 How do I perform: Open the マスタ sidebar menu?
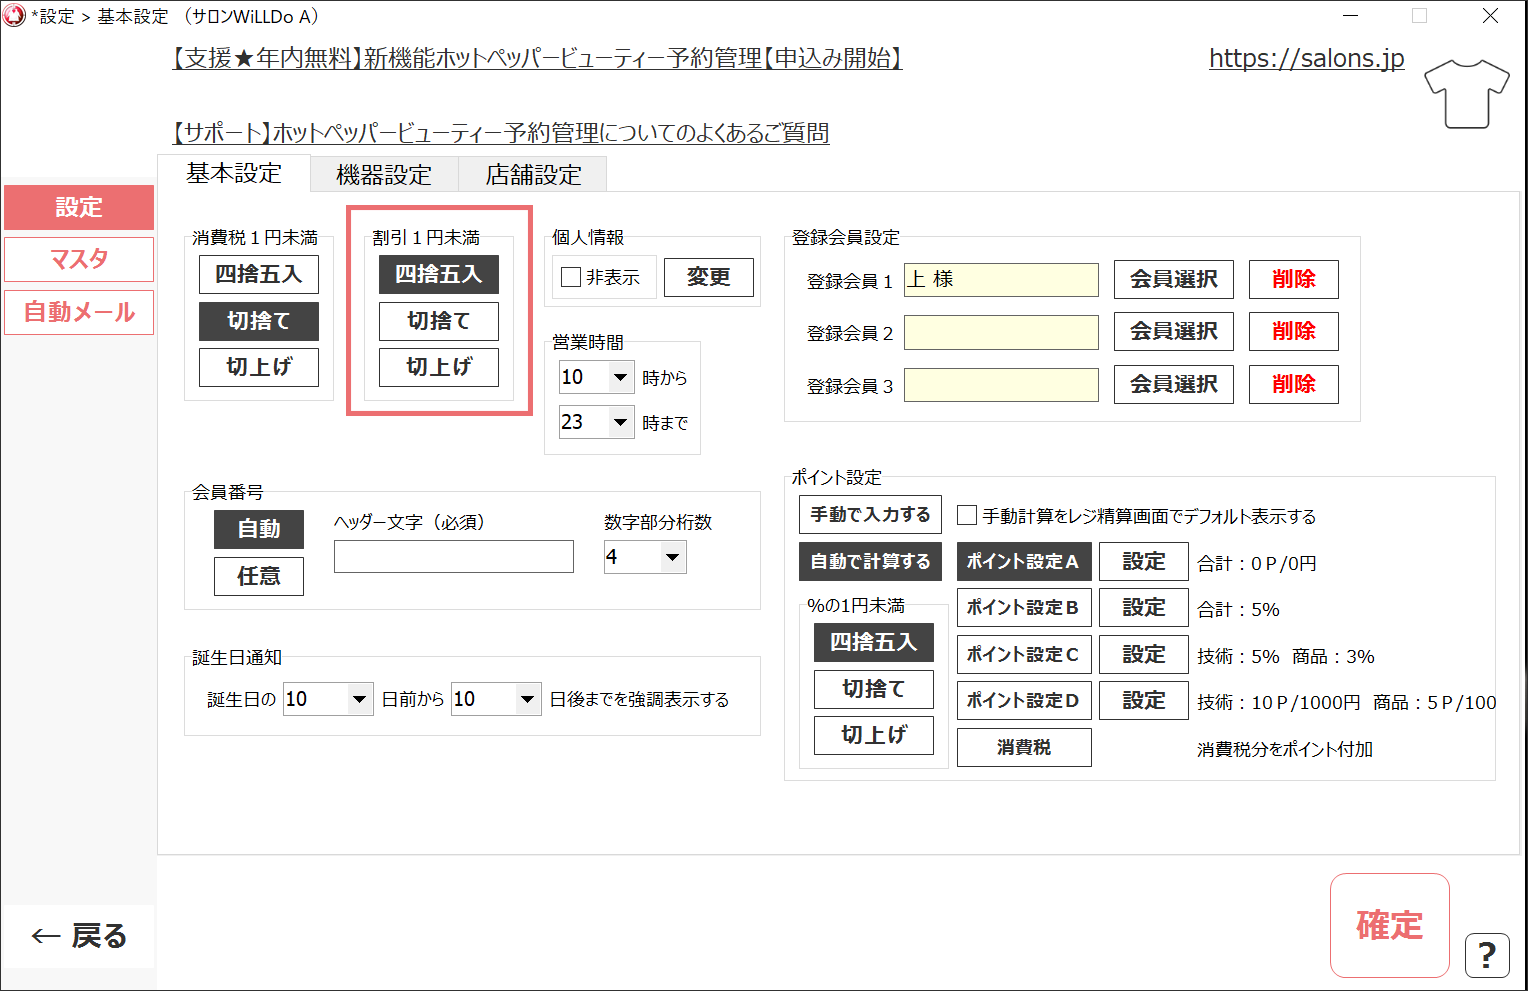tap(79, 260)
